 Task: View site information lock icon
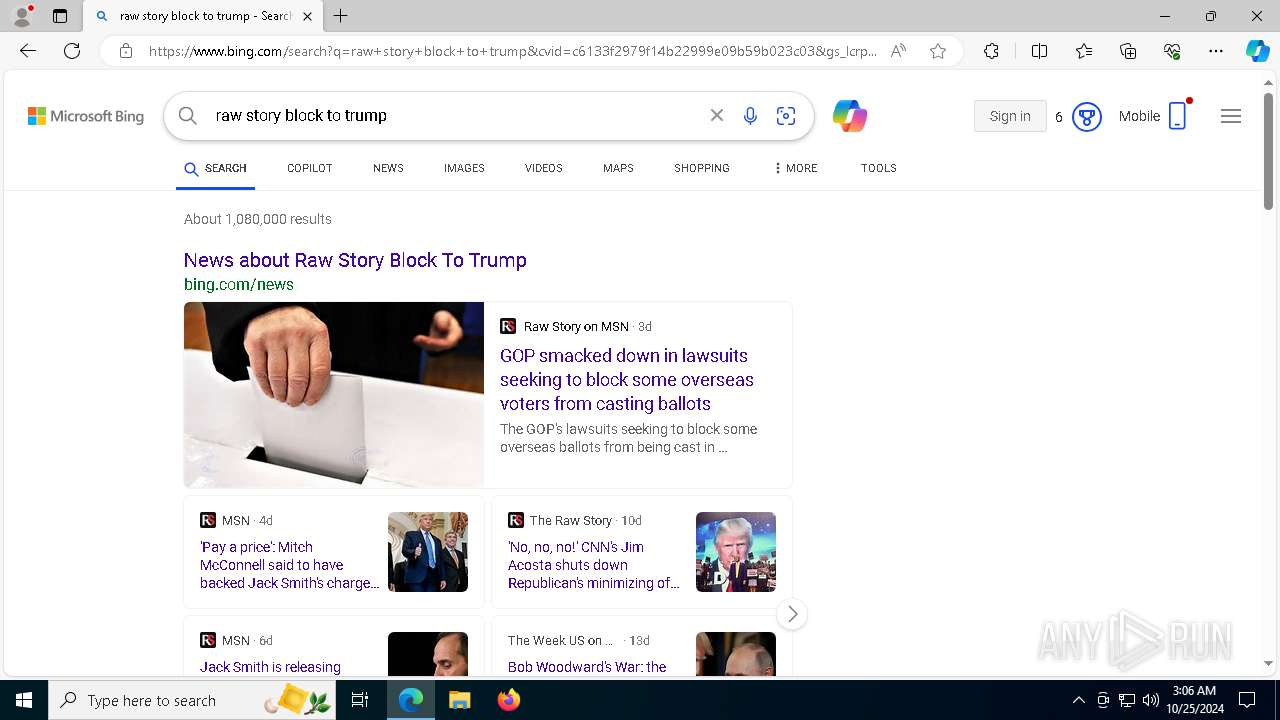(126, 51)
